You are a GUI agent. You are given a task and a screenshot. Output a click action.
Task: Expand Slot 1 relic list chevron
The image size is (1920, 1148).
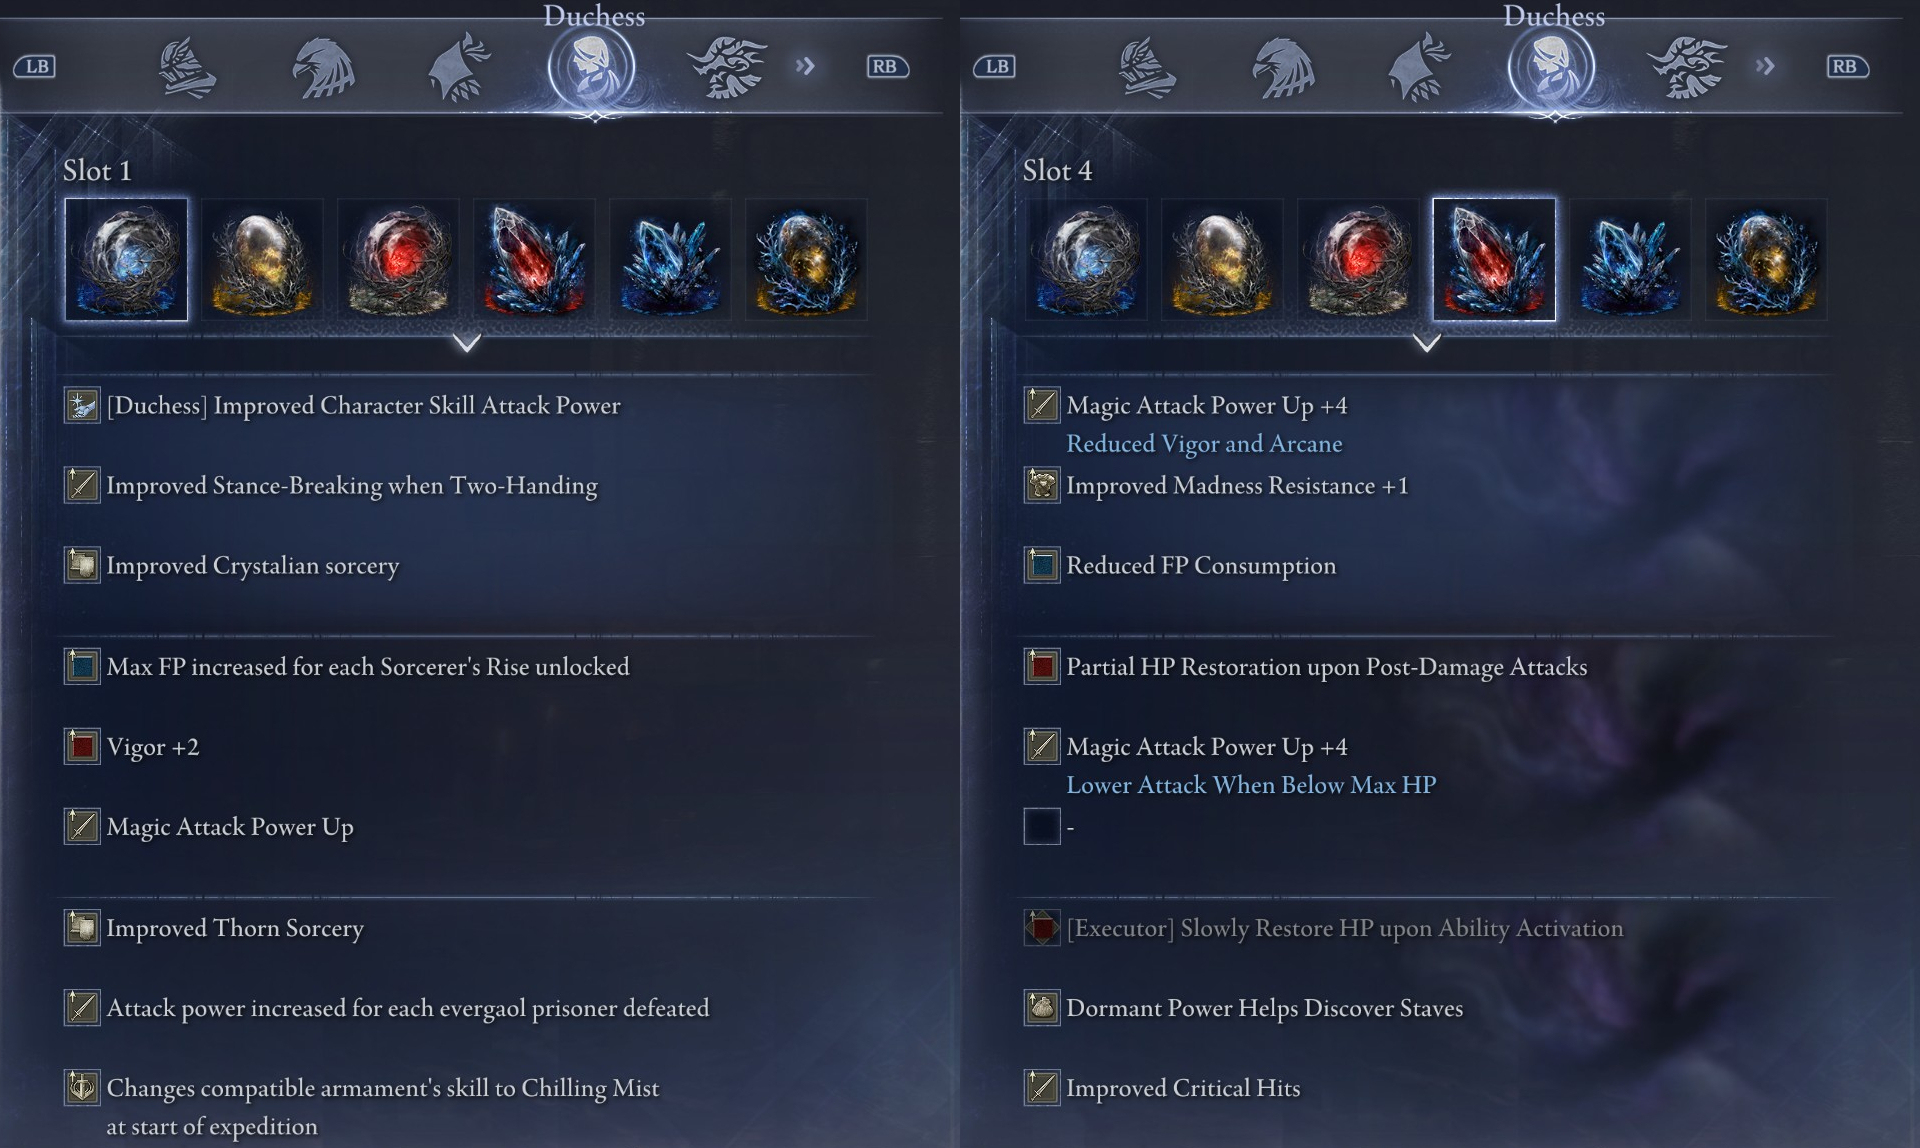466,343
